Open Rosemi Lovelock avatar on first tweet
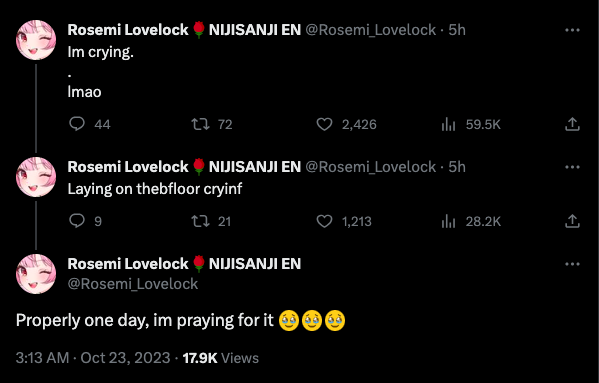 [x=36, y=40]
